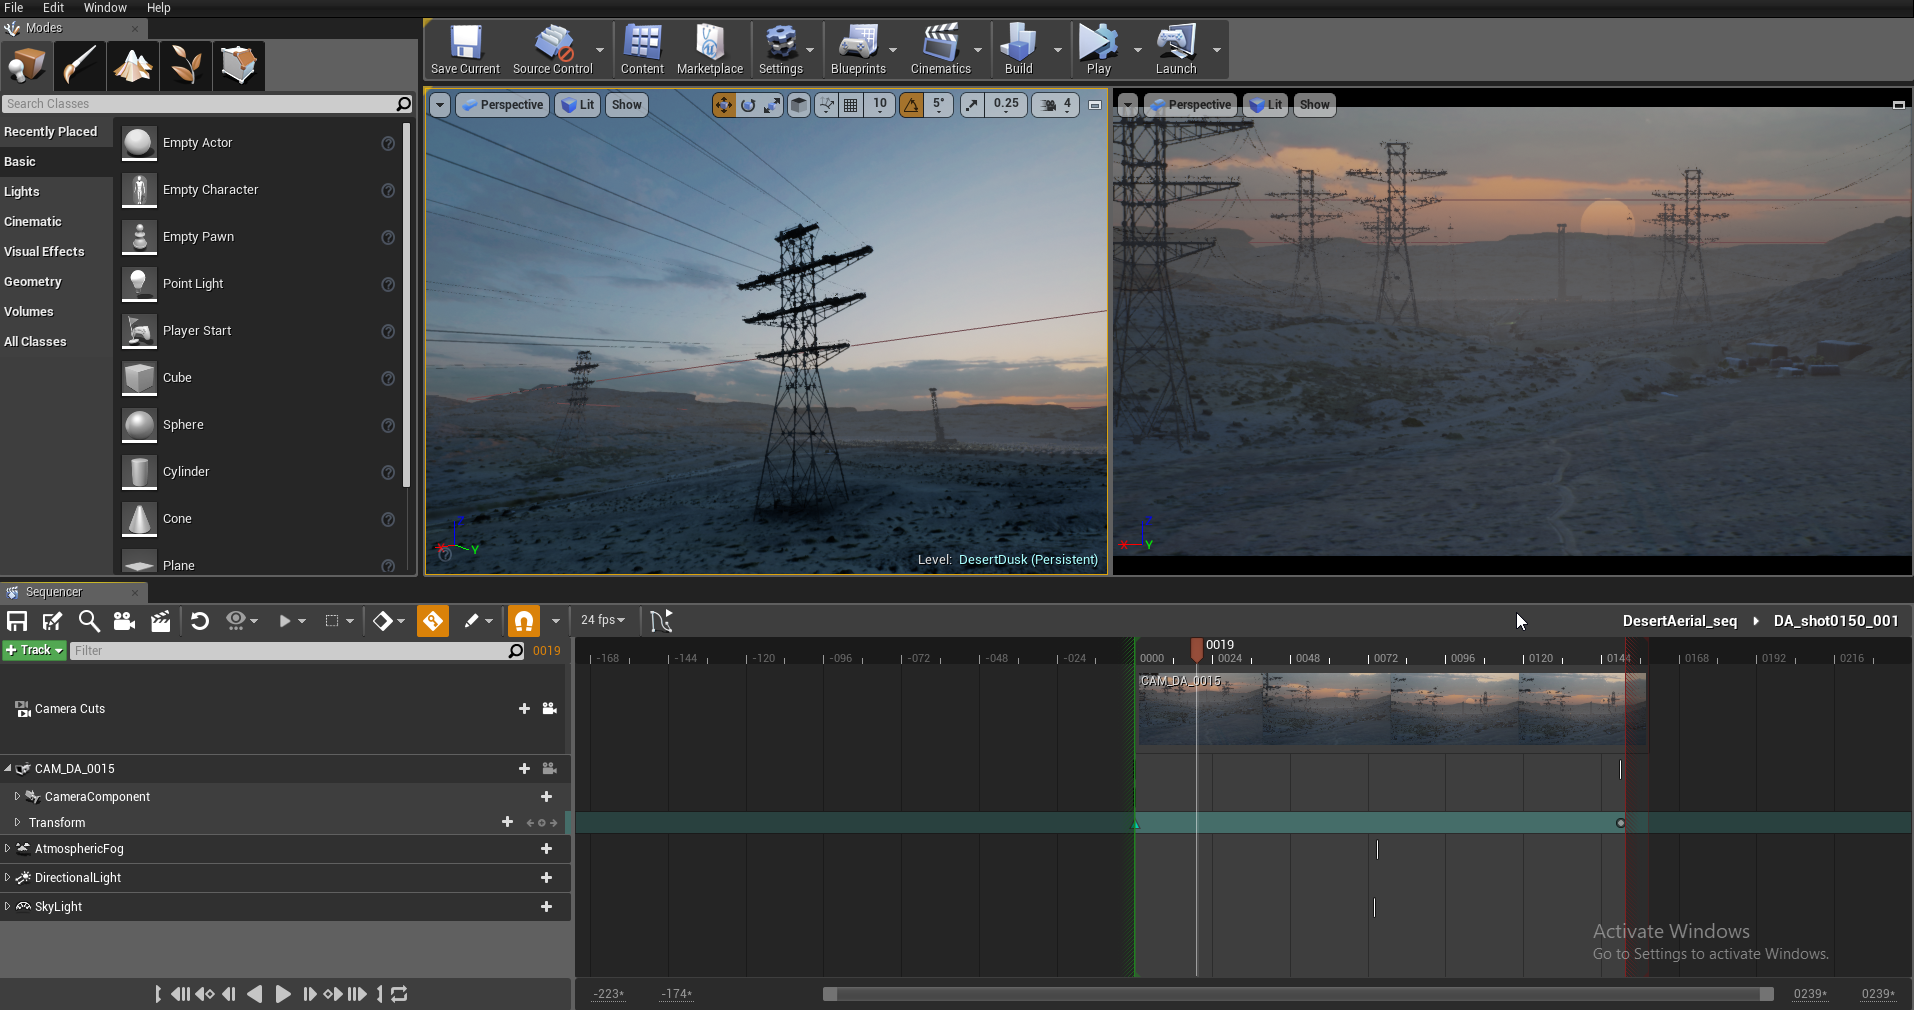This screenshot has width=1914, height=1010.
Task: Select the Foliage mode icon
Action: 185,66
